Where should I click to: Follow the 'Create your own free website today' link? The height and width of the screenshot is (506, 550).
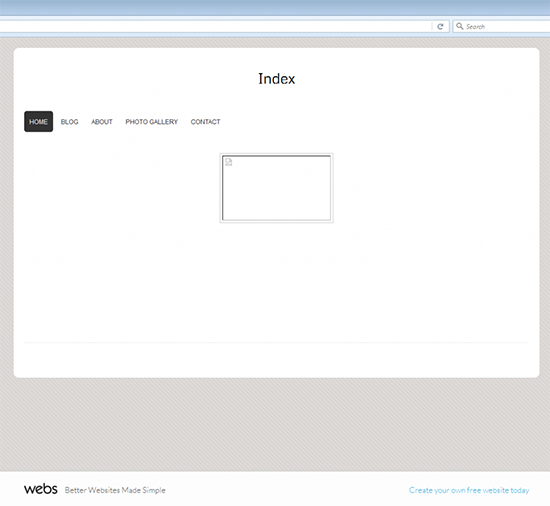469,490
